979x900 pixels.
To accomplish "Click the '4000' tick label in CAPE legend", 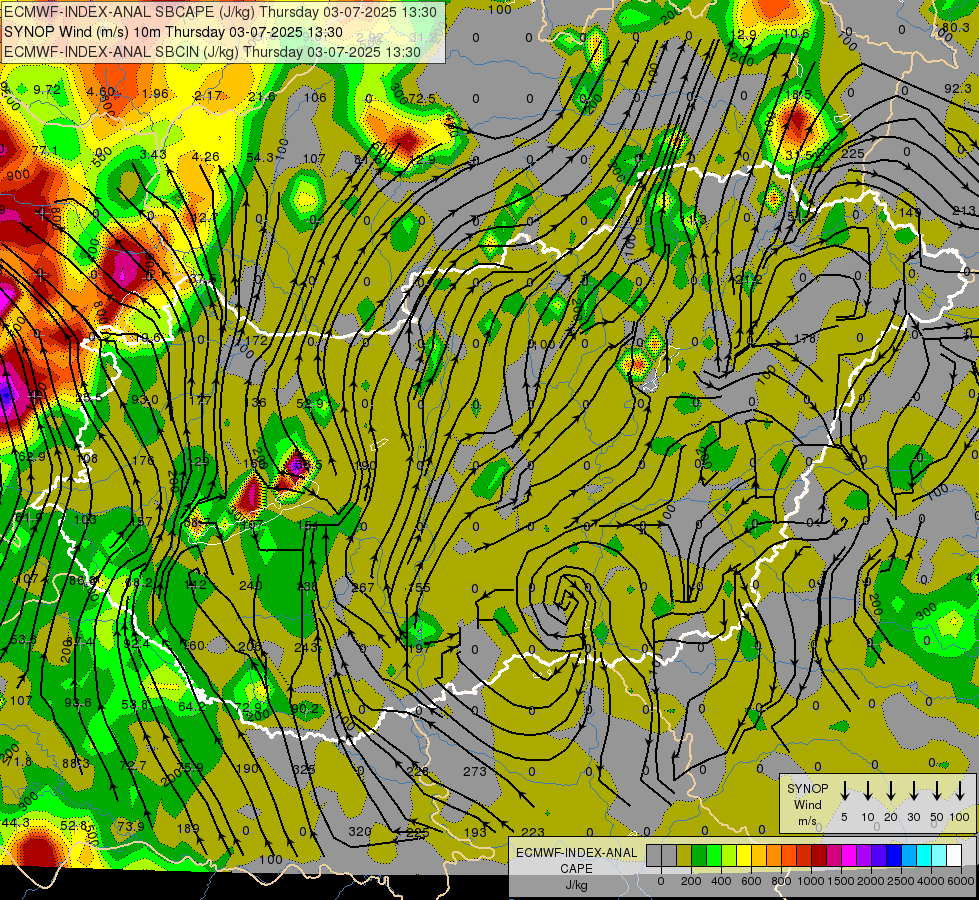I will pyautogui.click(x=932, y=881).
